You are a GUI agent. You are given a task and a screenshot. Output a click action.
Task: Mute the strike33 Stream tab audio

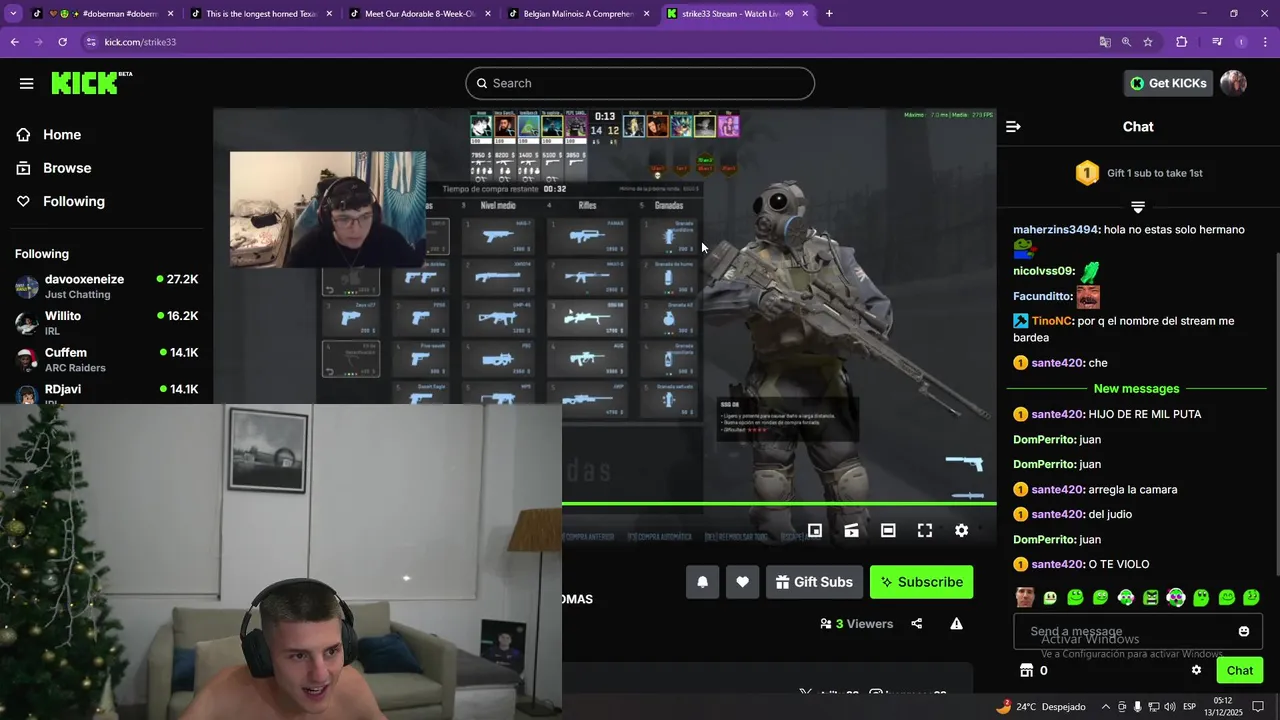tap(789, 14)
